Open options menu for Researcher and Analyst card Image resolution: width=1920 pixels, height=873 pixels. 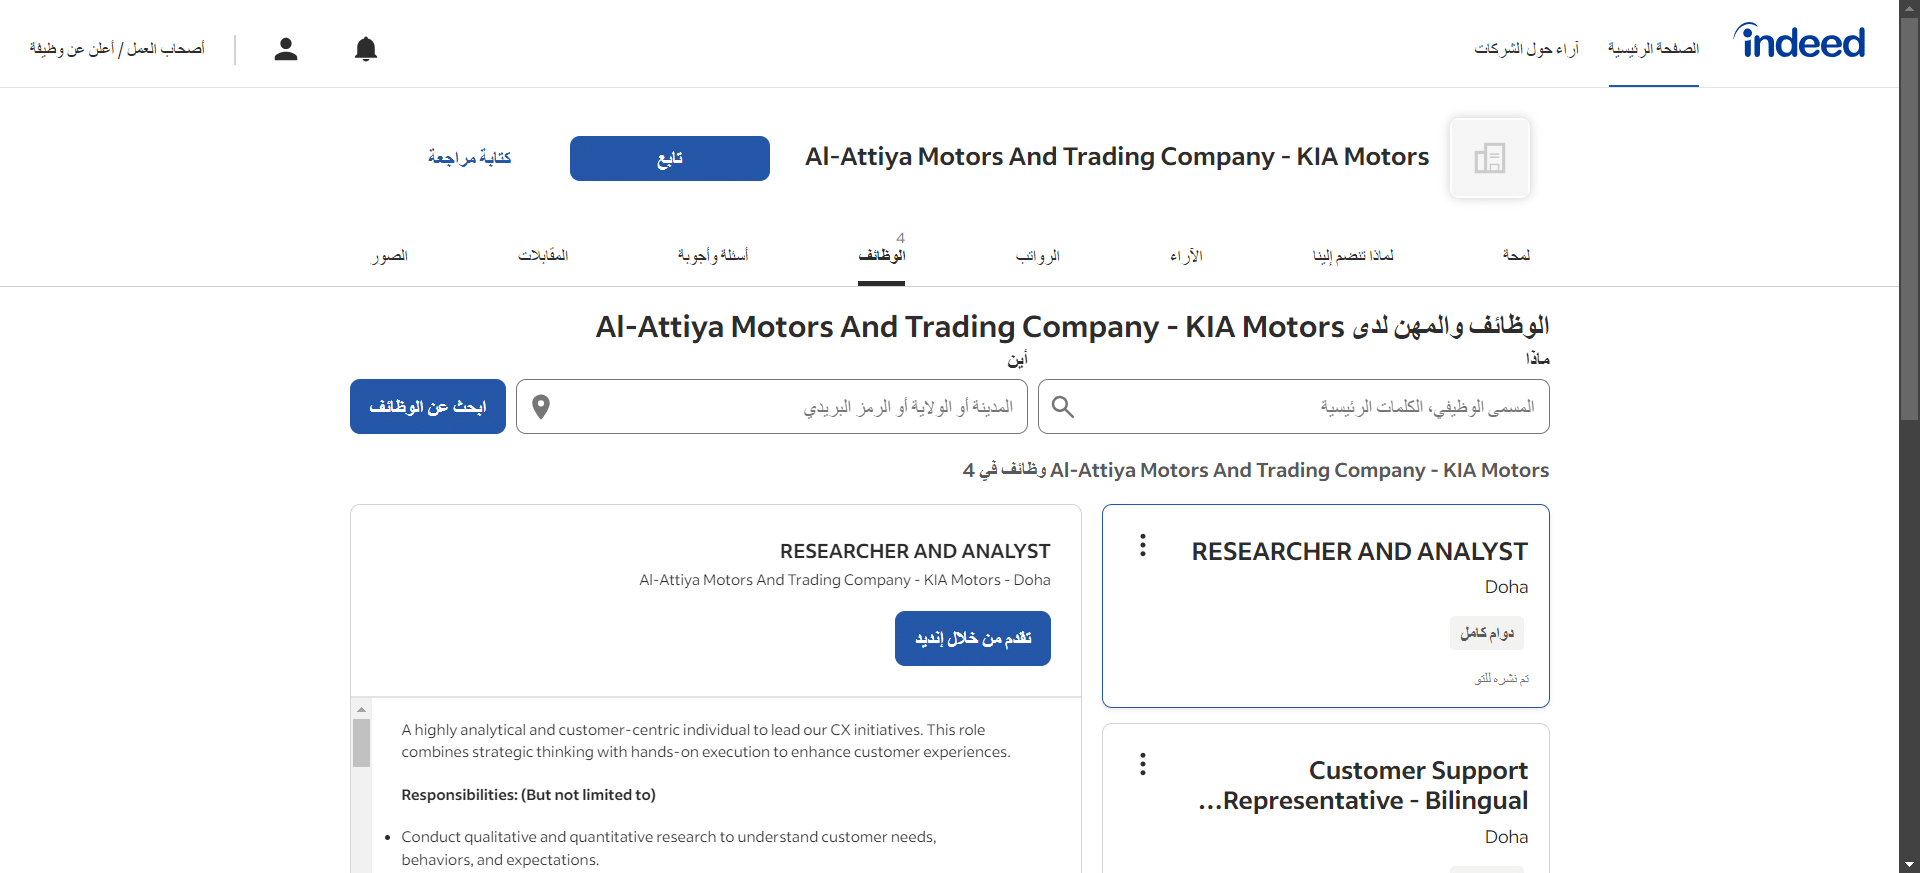1143,545
